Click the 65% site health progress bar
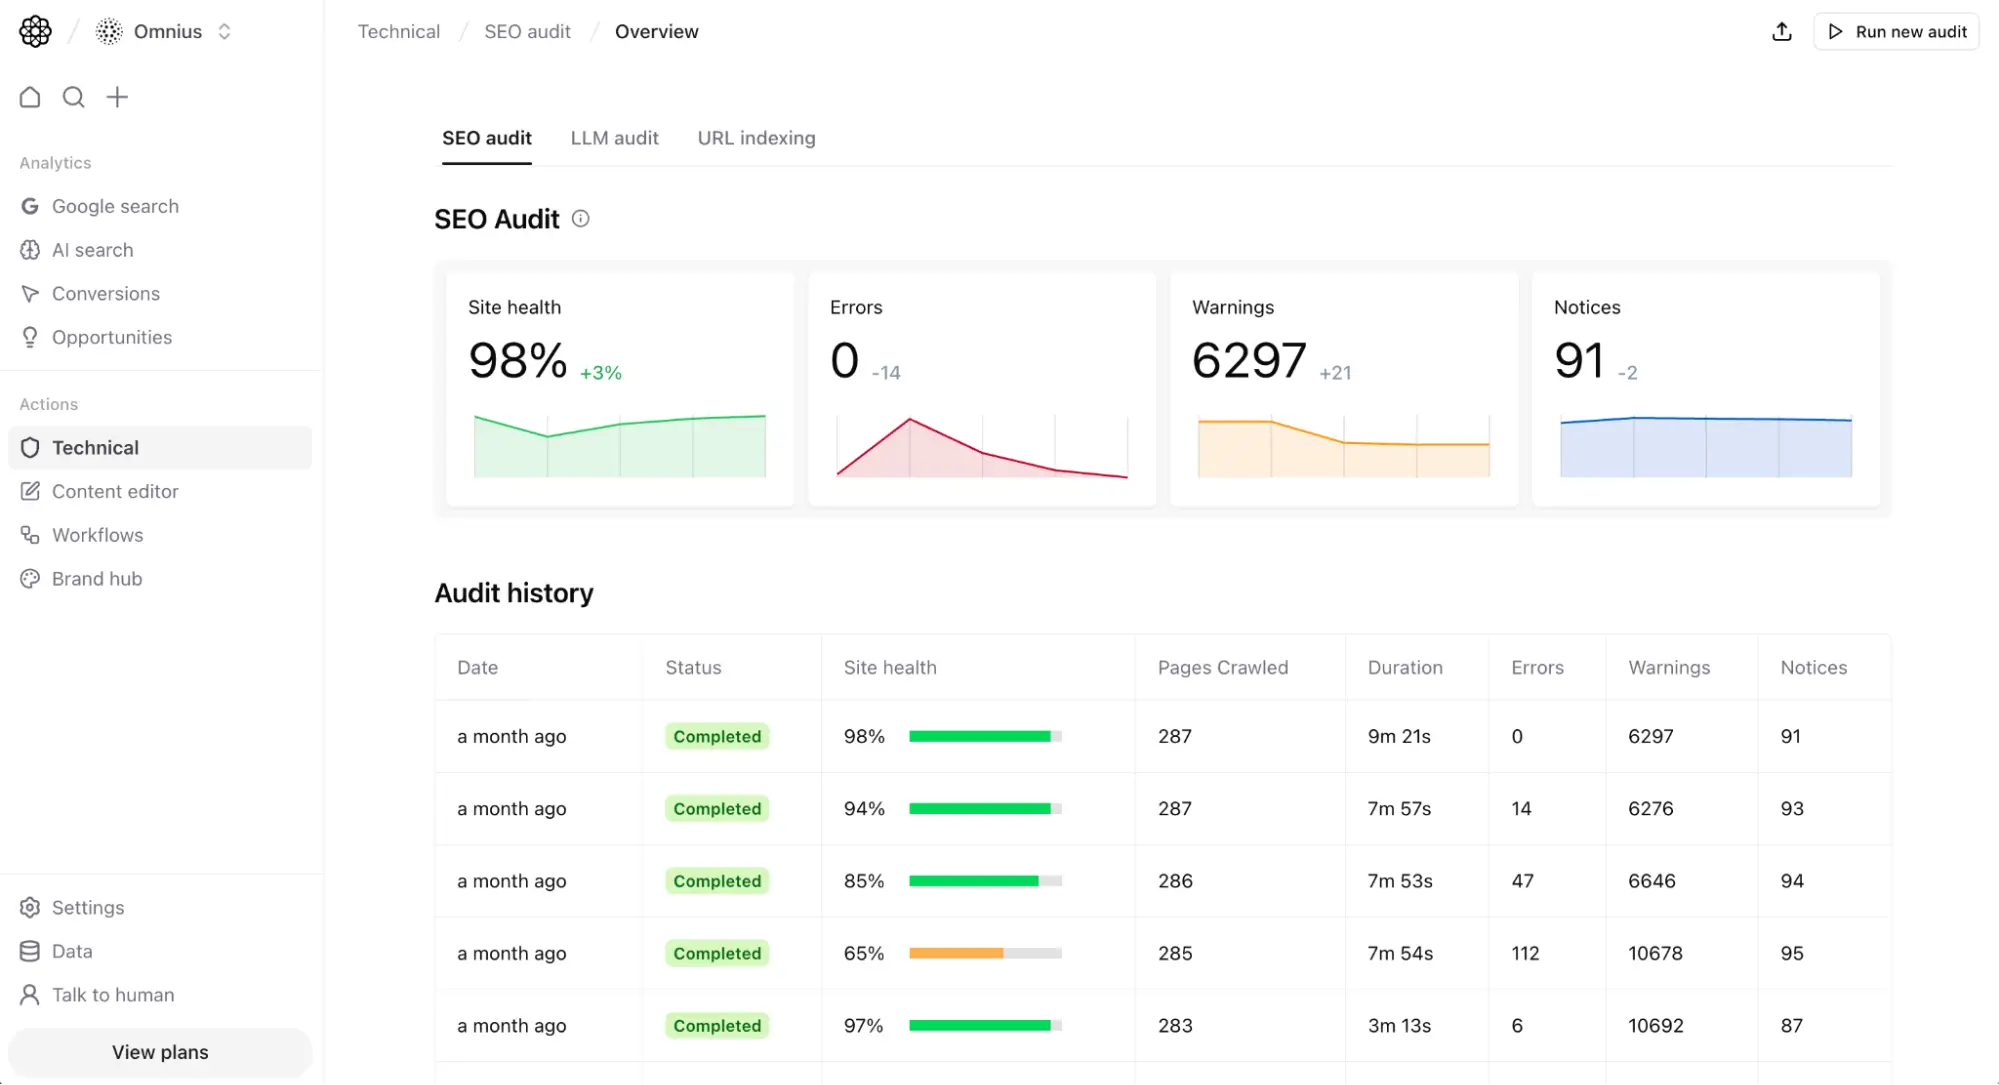 click(x=984, y=953)
